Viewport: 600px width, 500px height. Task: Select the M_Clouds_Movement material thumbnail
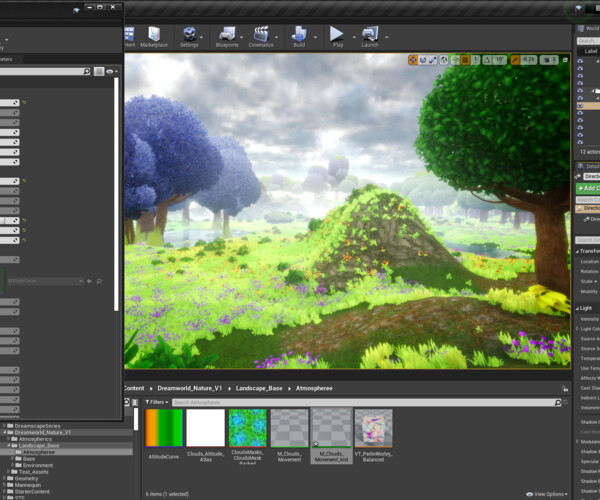[x=289, y=428]
